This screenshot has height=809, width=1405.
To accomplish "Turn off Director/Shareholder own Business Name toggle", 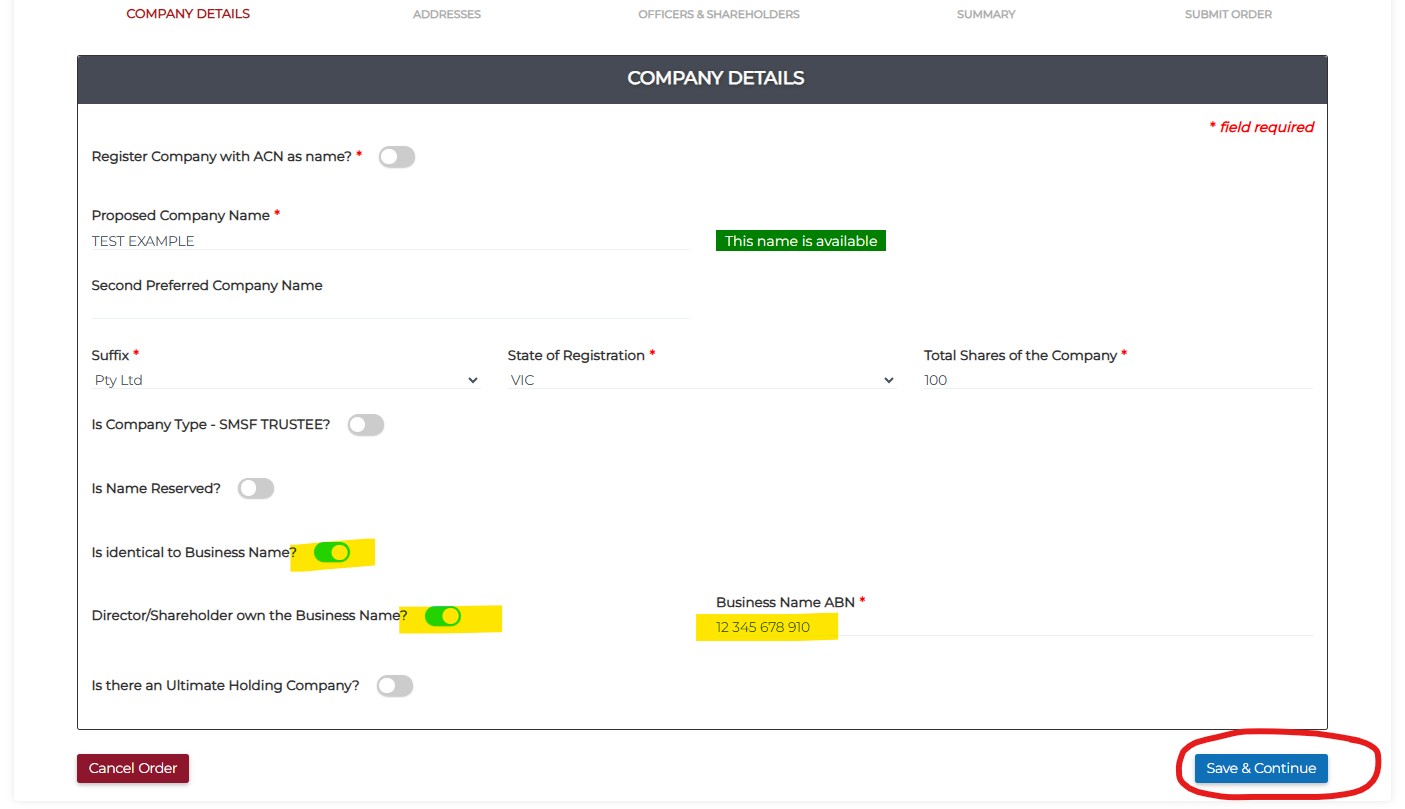I will [442, 616].
